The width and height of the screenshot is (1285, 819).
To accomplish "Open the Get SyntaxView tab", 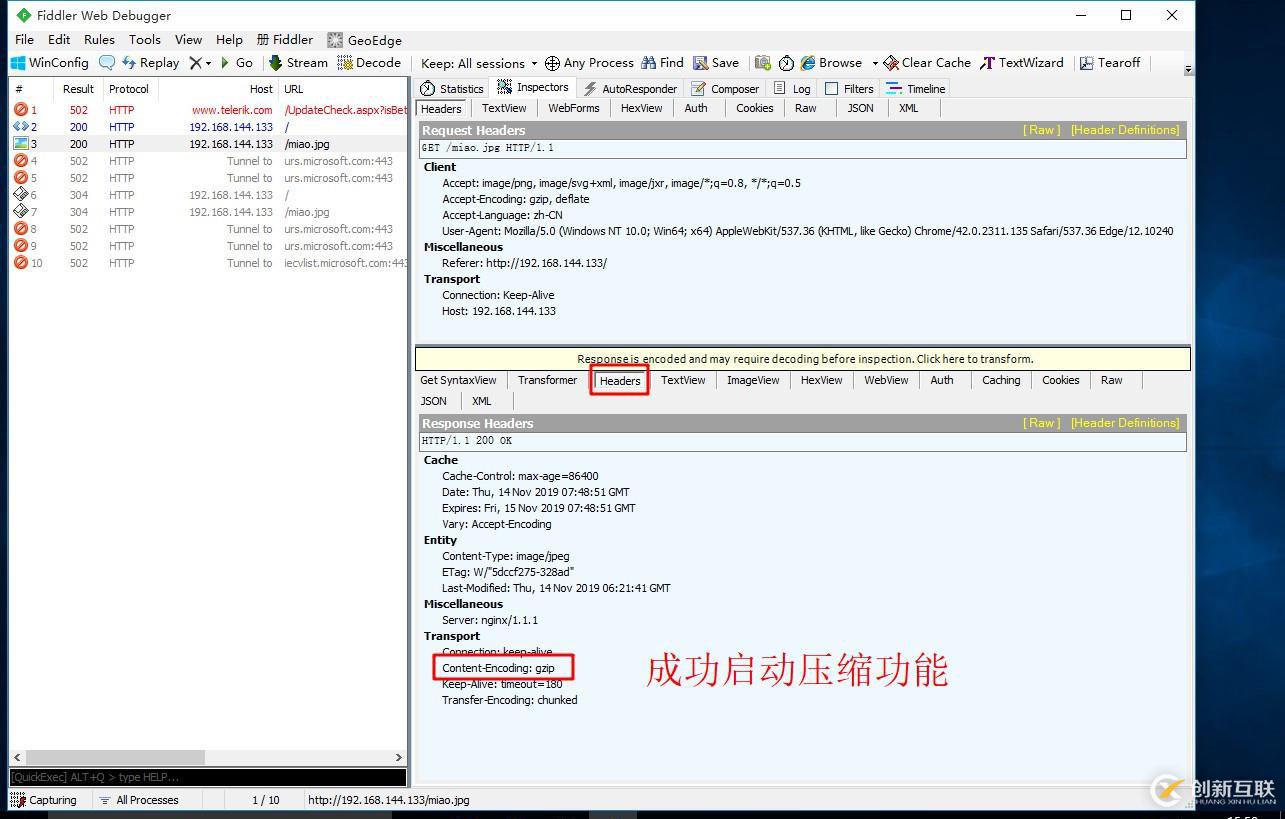I will tap(458, 380).
